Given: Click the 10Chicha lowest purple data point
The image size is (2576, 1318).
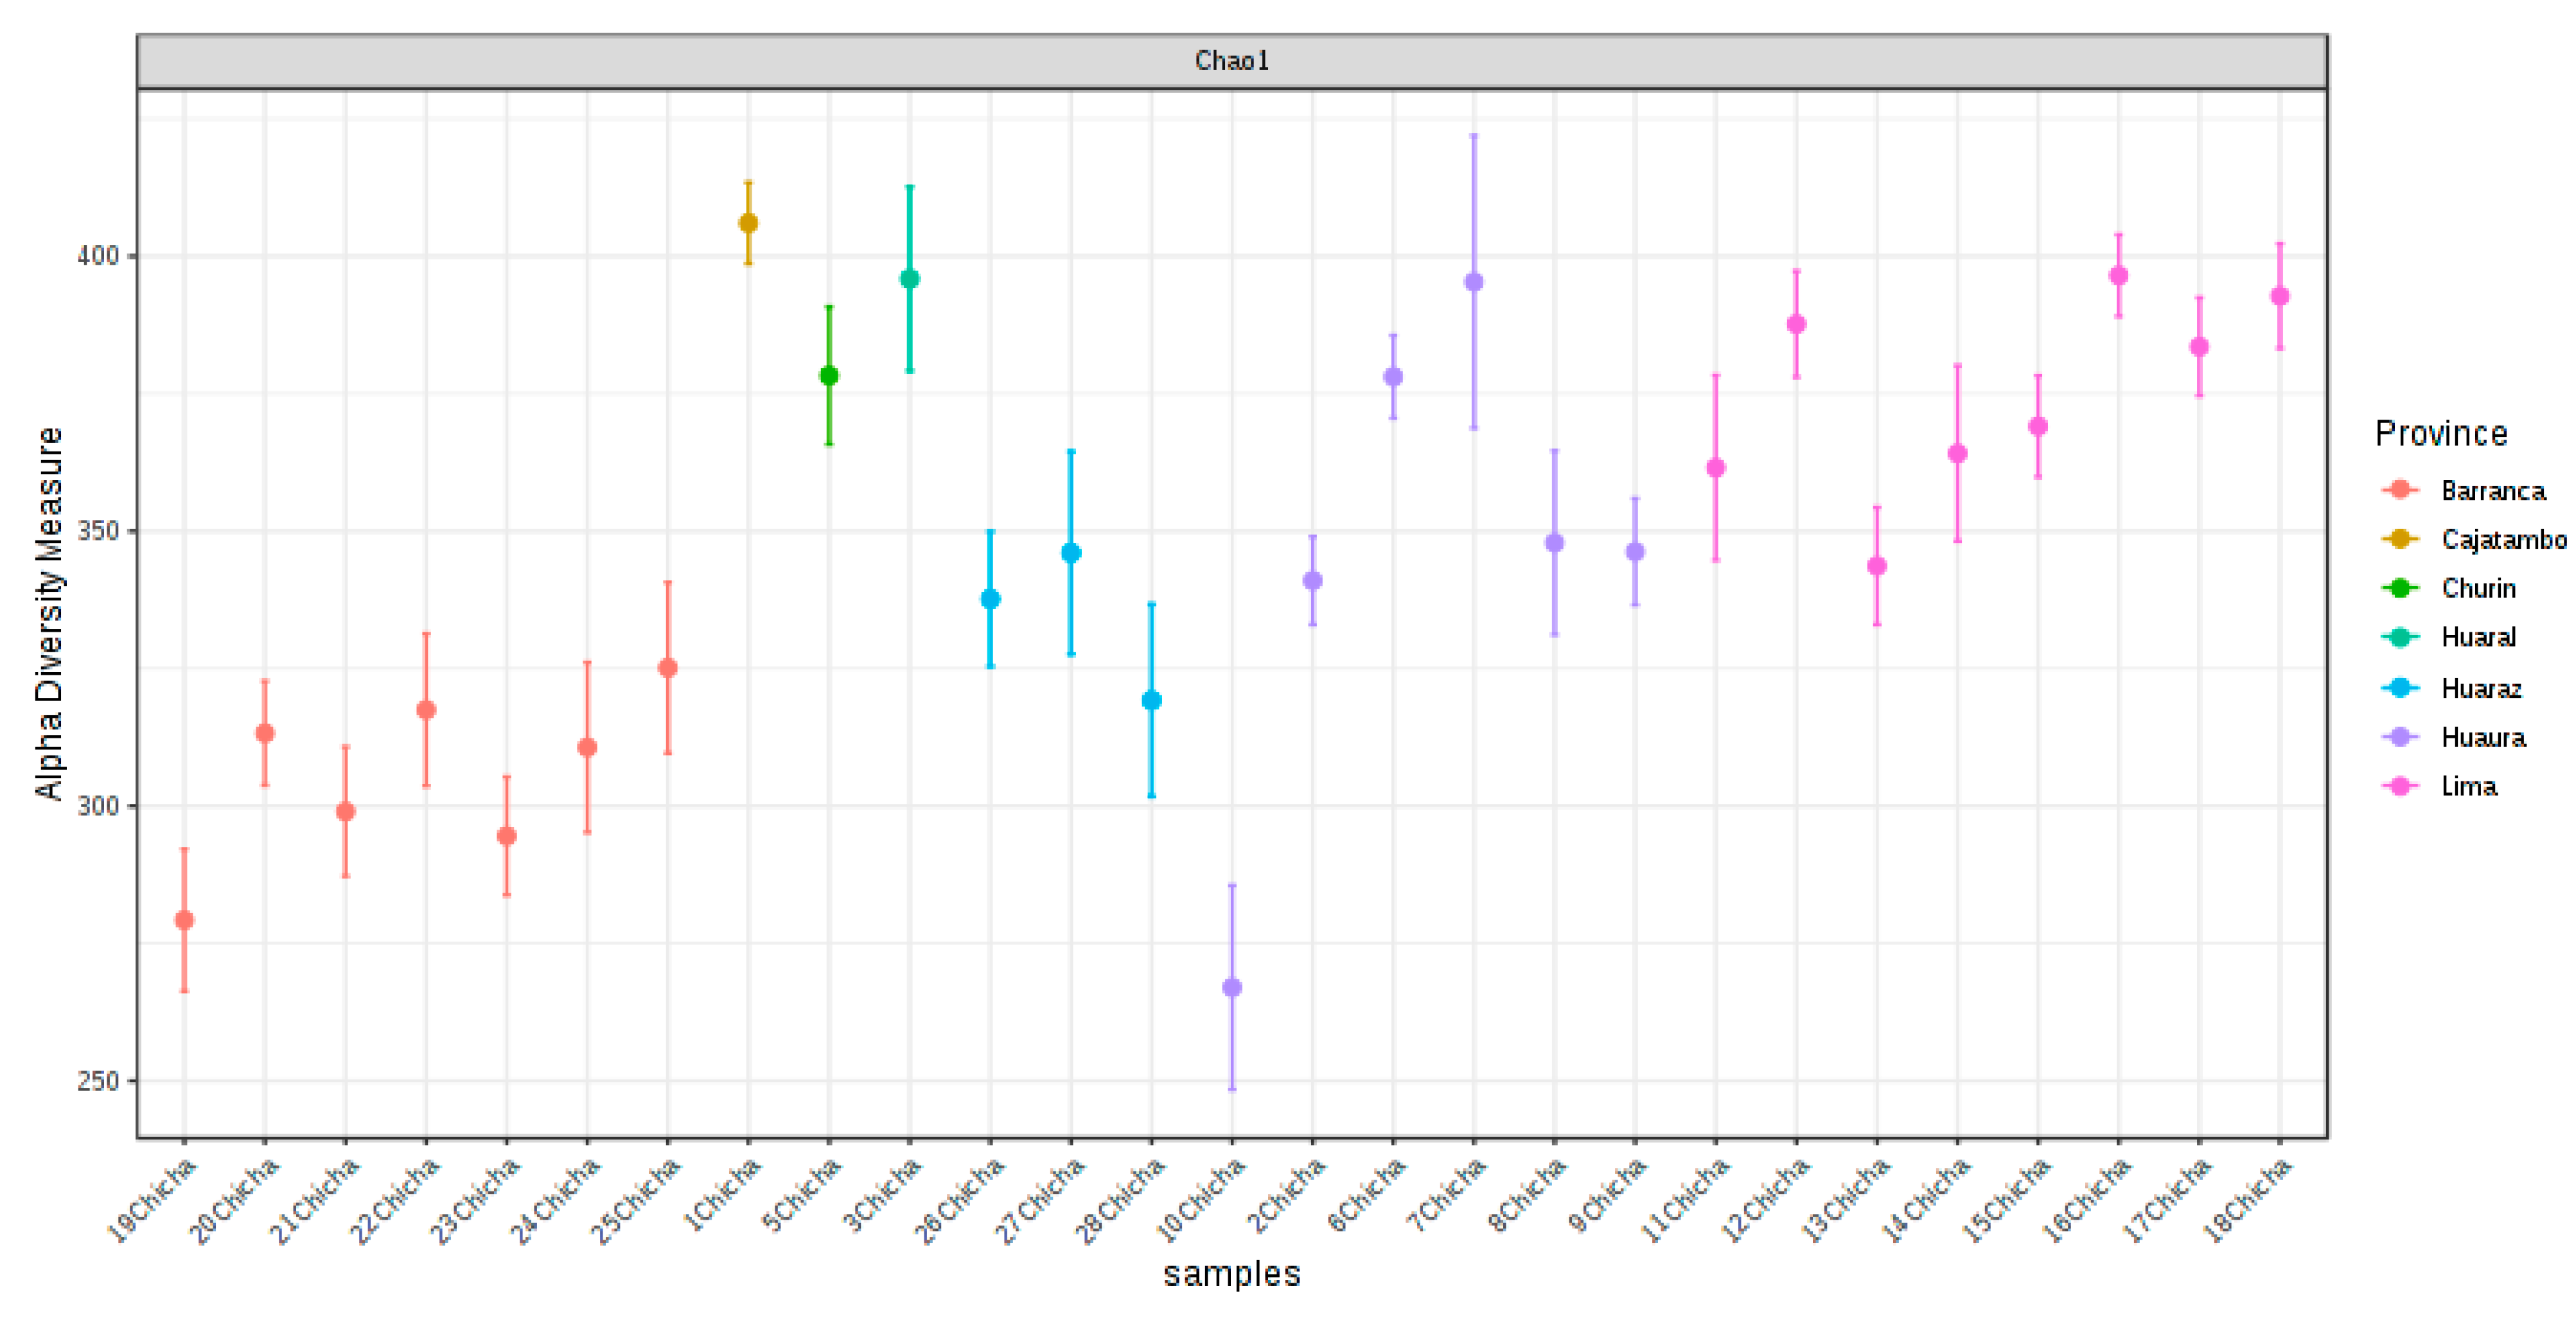Looking at the screenshot, I should 1232,987.
